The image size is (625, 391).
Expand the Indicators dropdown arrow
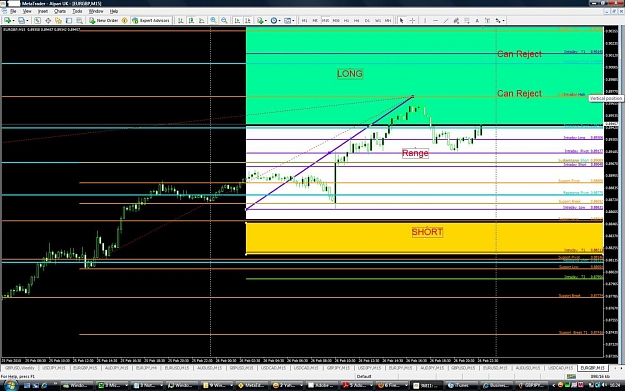[266, 20]
